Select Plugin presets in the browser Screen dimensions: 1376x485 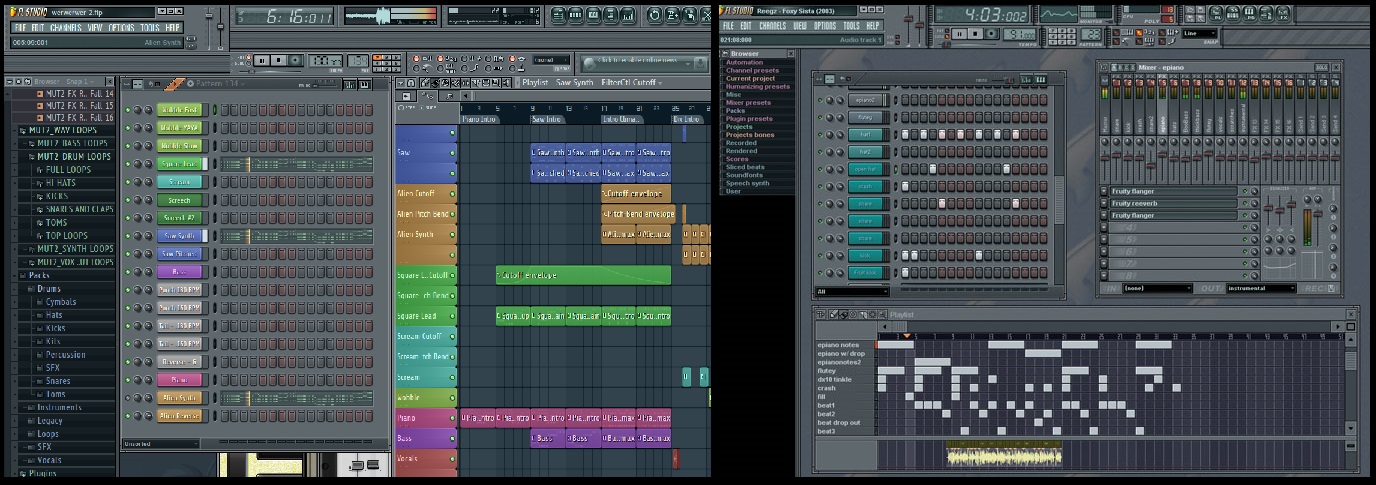pos(749,119)
